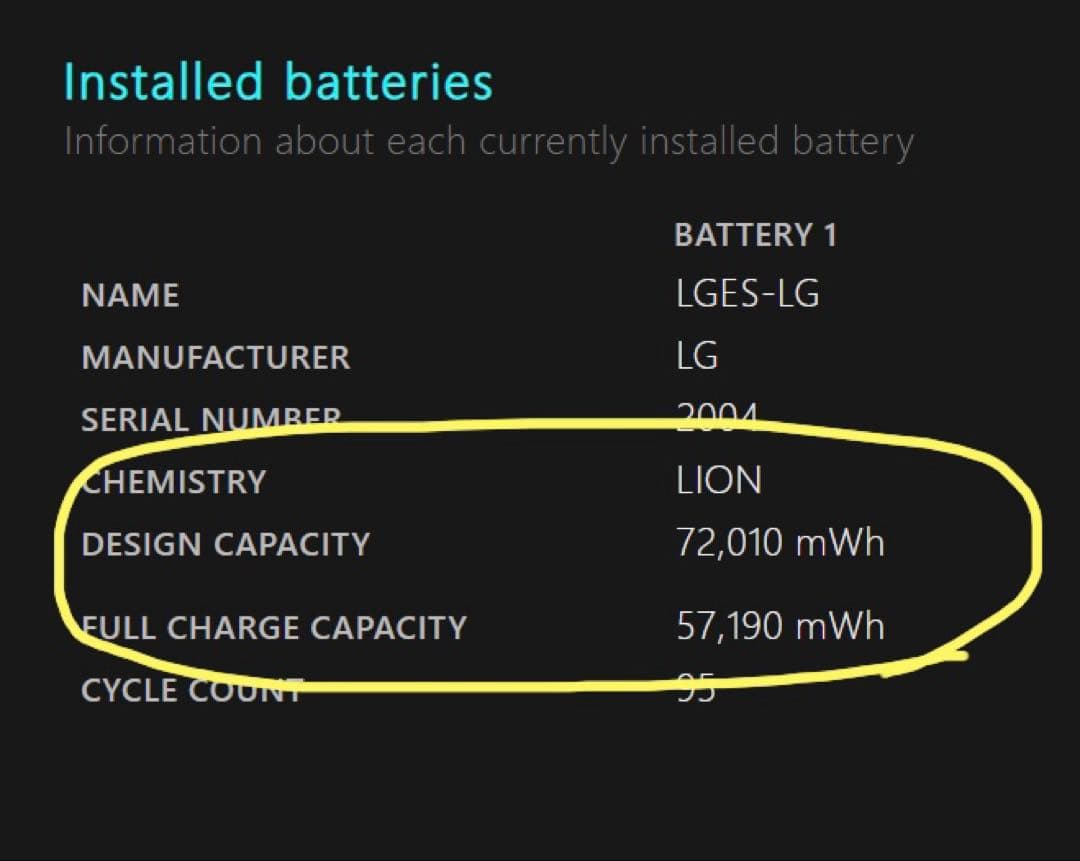
Task: Click the BATTERY 1 column header
Action: click(x=755, y=236)
